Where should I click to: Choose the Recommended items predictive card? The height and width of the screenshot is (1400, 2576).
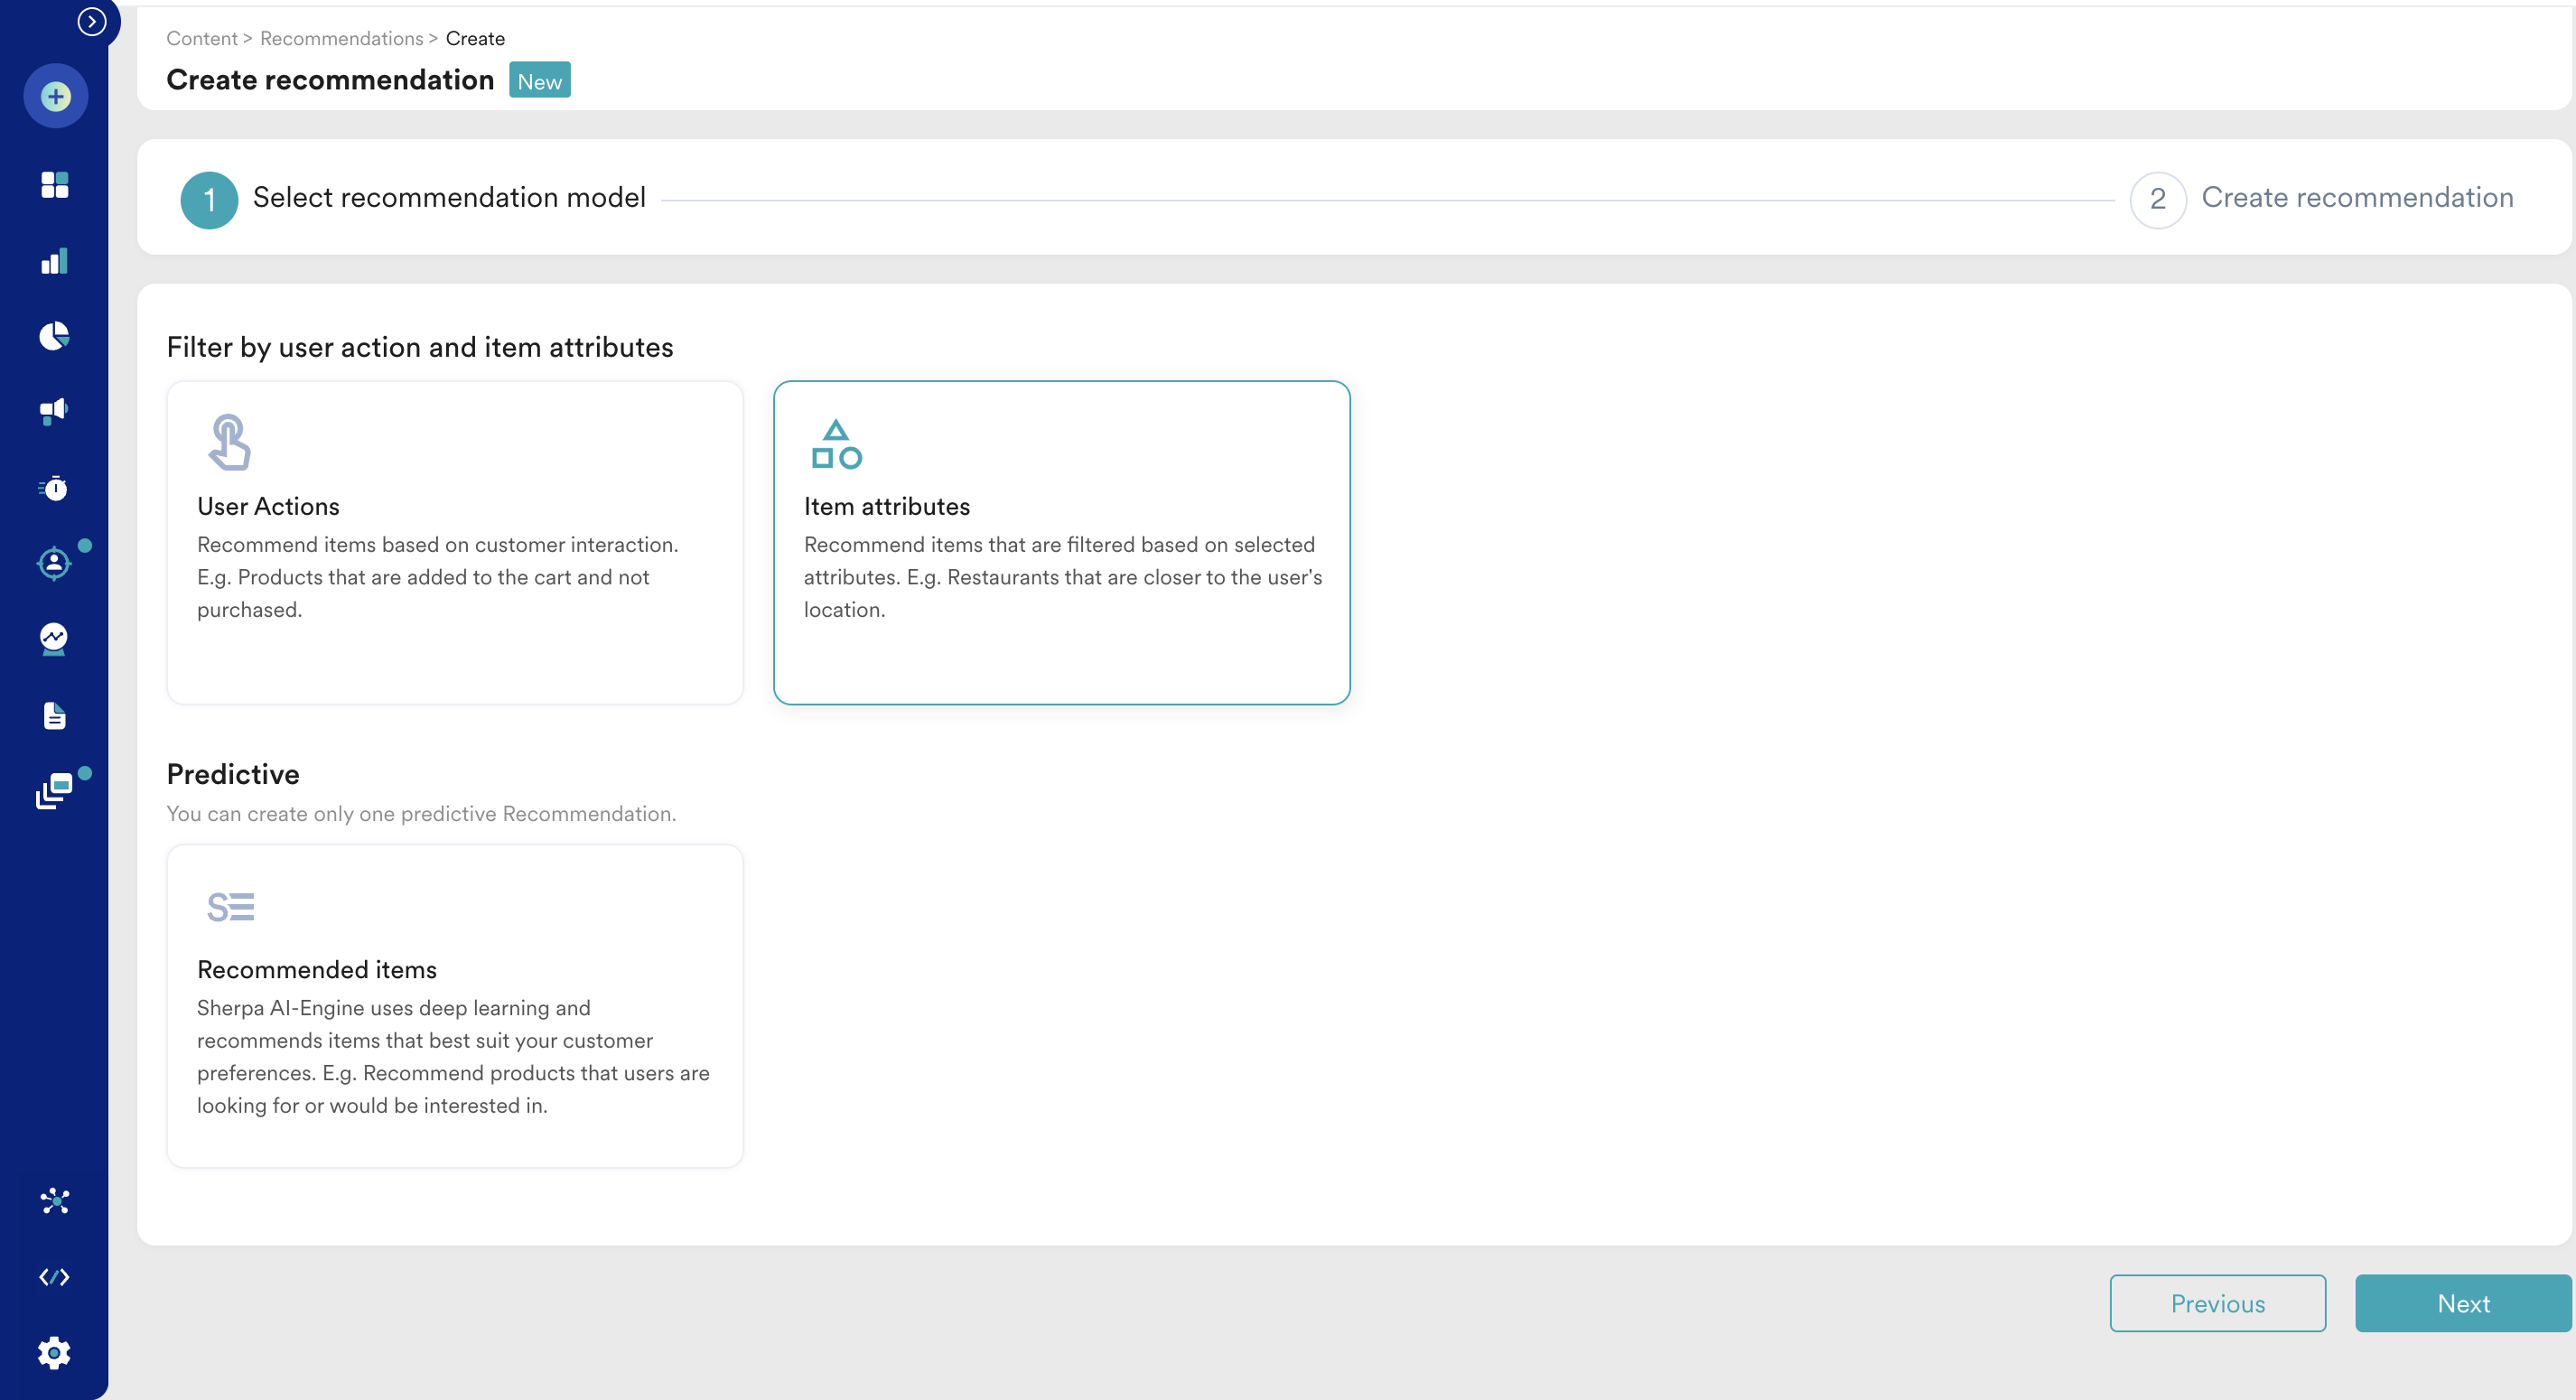[x=455, y=1005]
